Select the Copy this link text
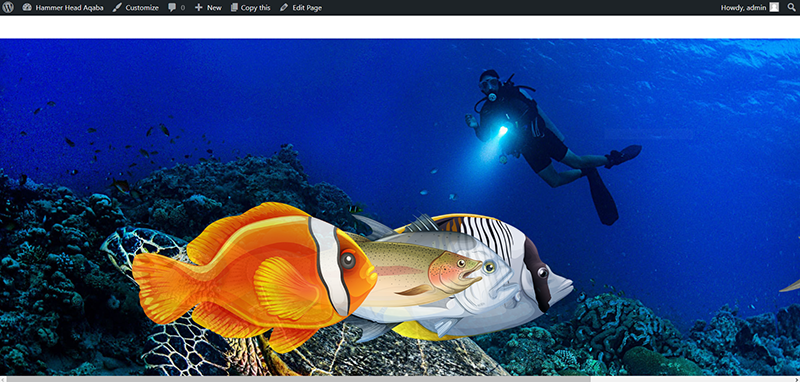The width and height of the screenshot is (800, 382). point(256,8)
